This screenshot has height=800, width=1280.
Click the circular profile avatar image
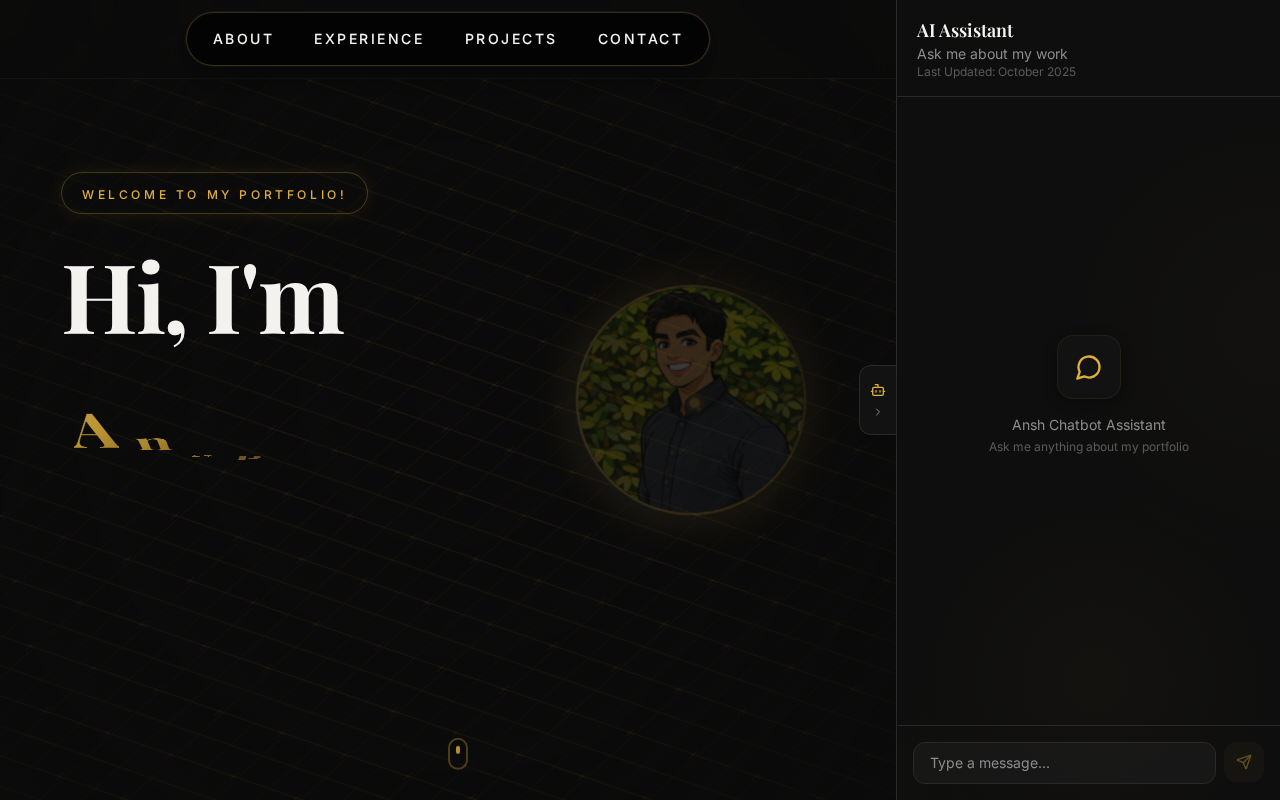(x=691, y=400)
